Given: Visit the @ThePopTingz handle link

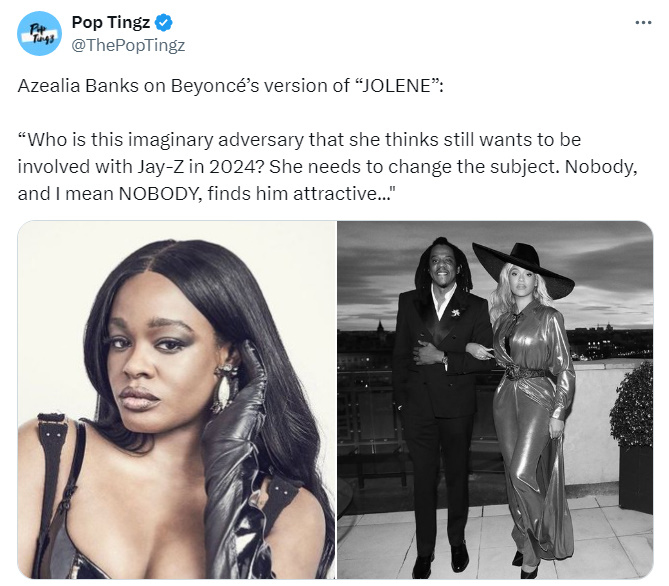Looking at the screenshot, I should (128, 45).
